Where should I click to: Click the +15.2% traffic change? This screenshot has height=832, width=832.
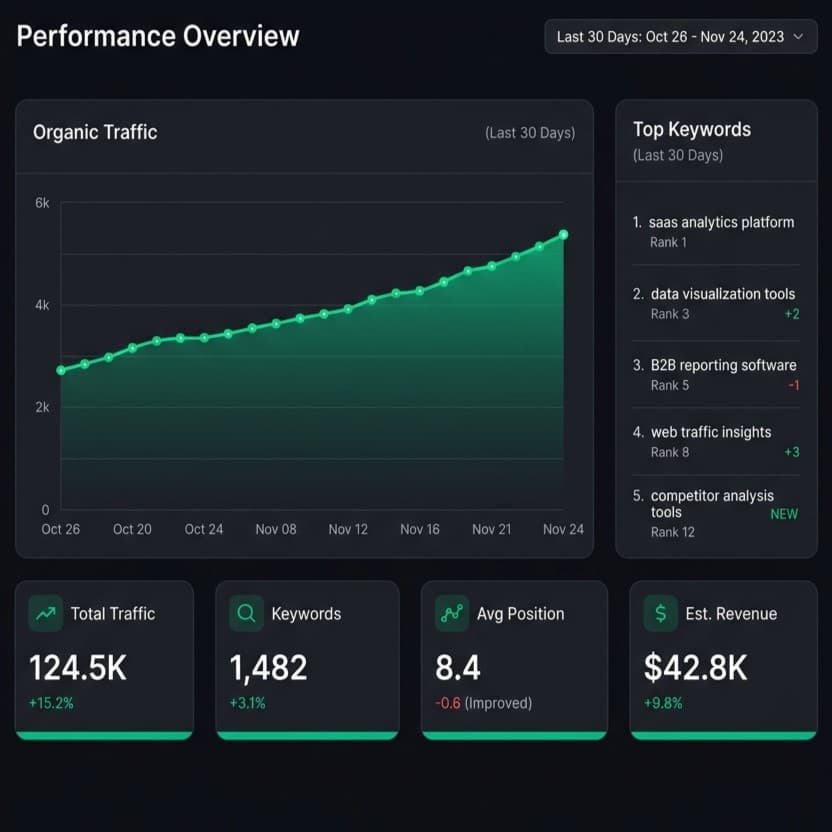[51, 703]
